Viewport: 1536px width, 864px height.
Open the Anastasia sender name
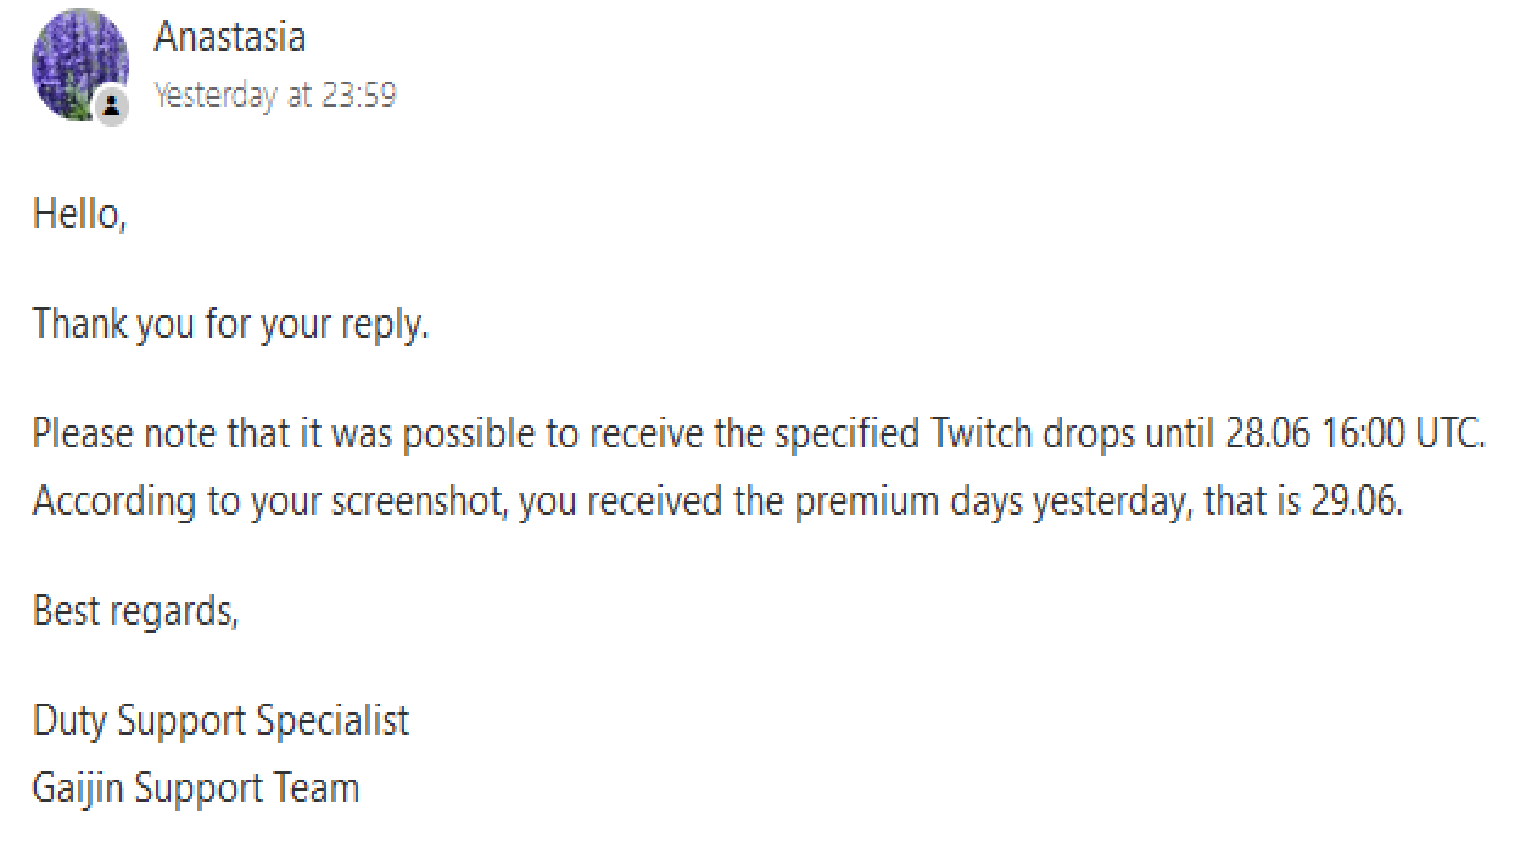229,38
